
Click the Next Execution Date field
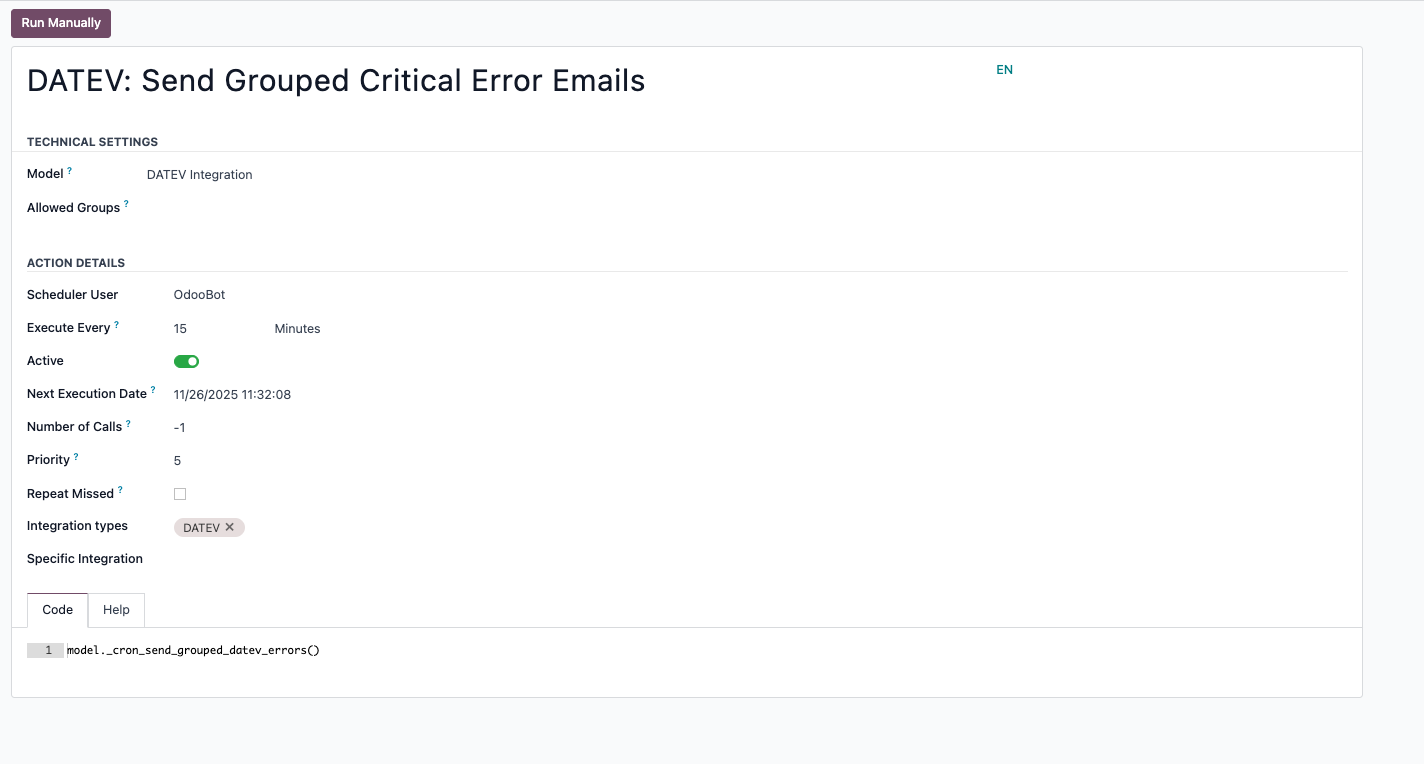click(x=232, y=395)
